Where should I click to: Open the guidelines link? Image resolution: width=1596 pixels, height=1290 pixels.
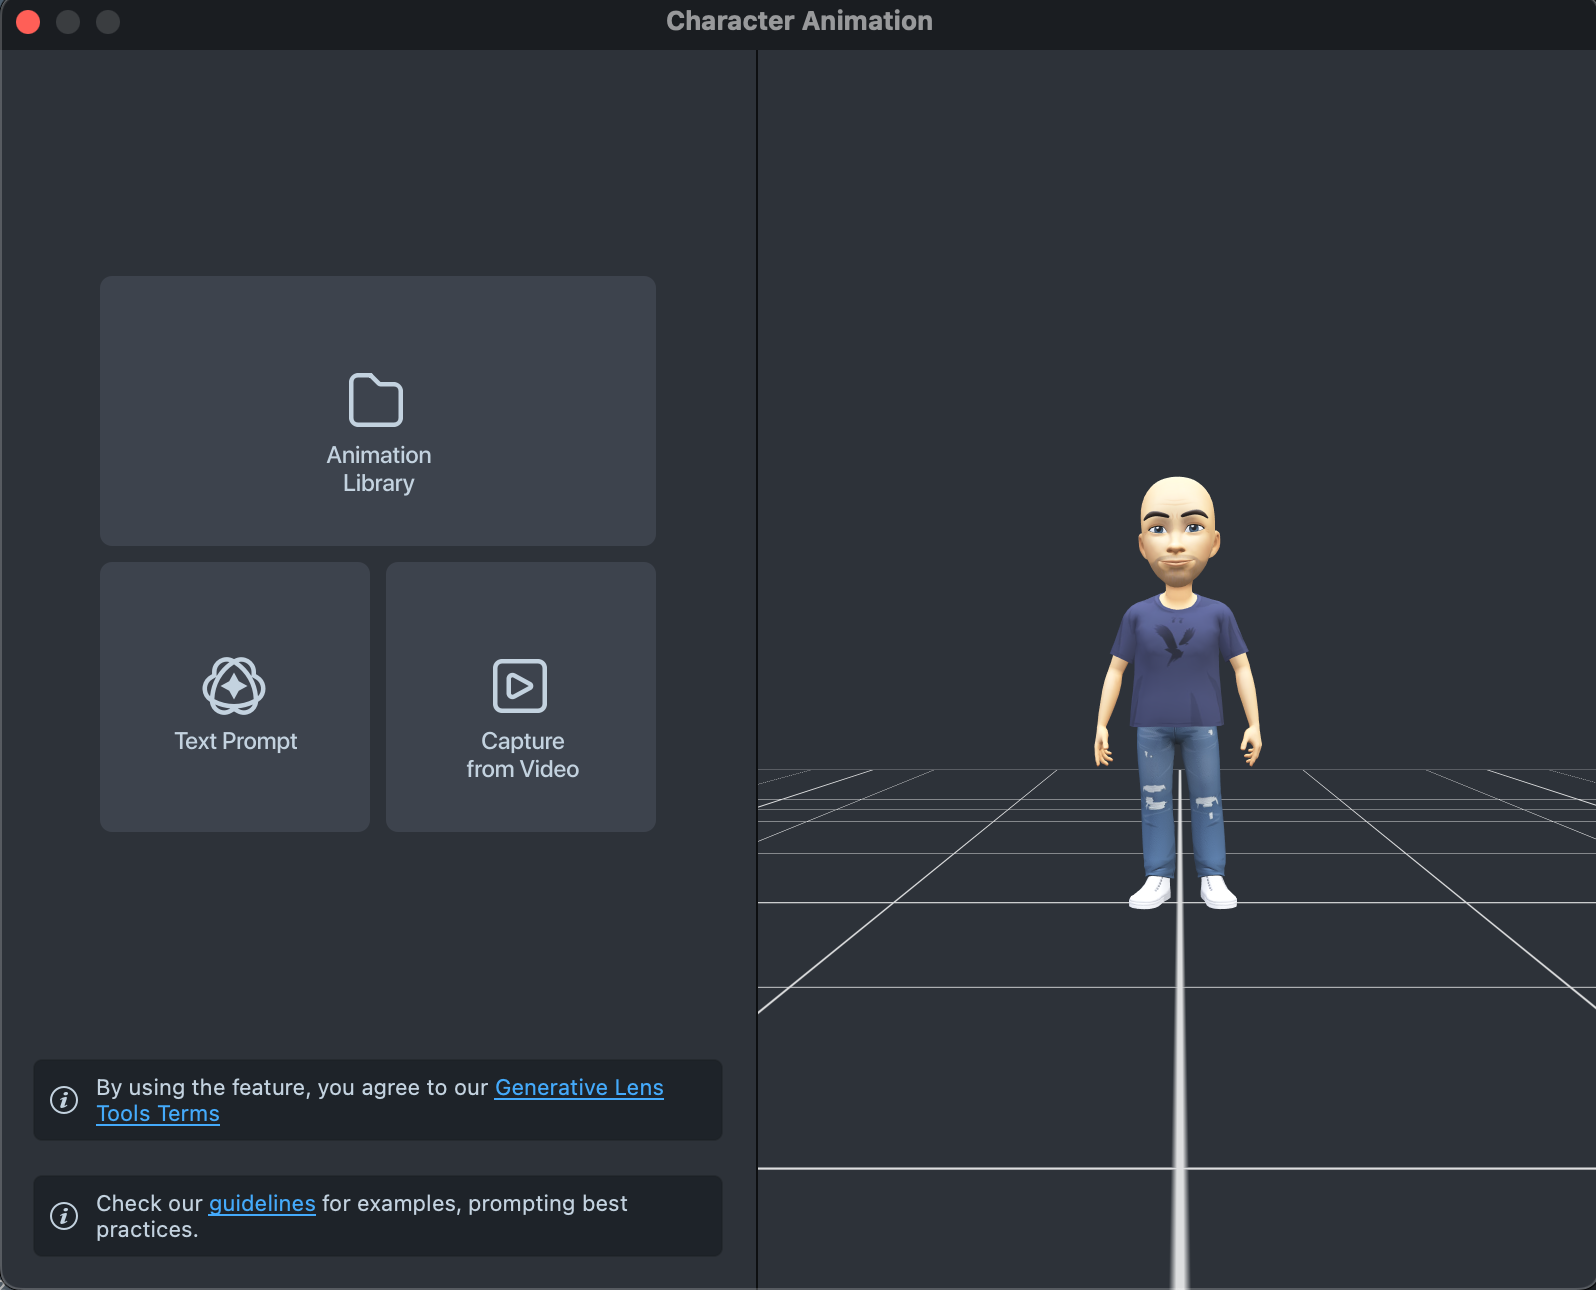tap(262, 1204)
